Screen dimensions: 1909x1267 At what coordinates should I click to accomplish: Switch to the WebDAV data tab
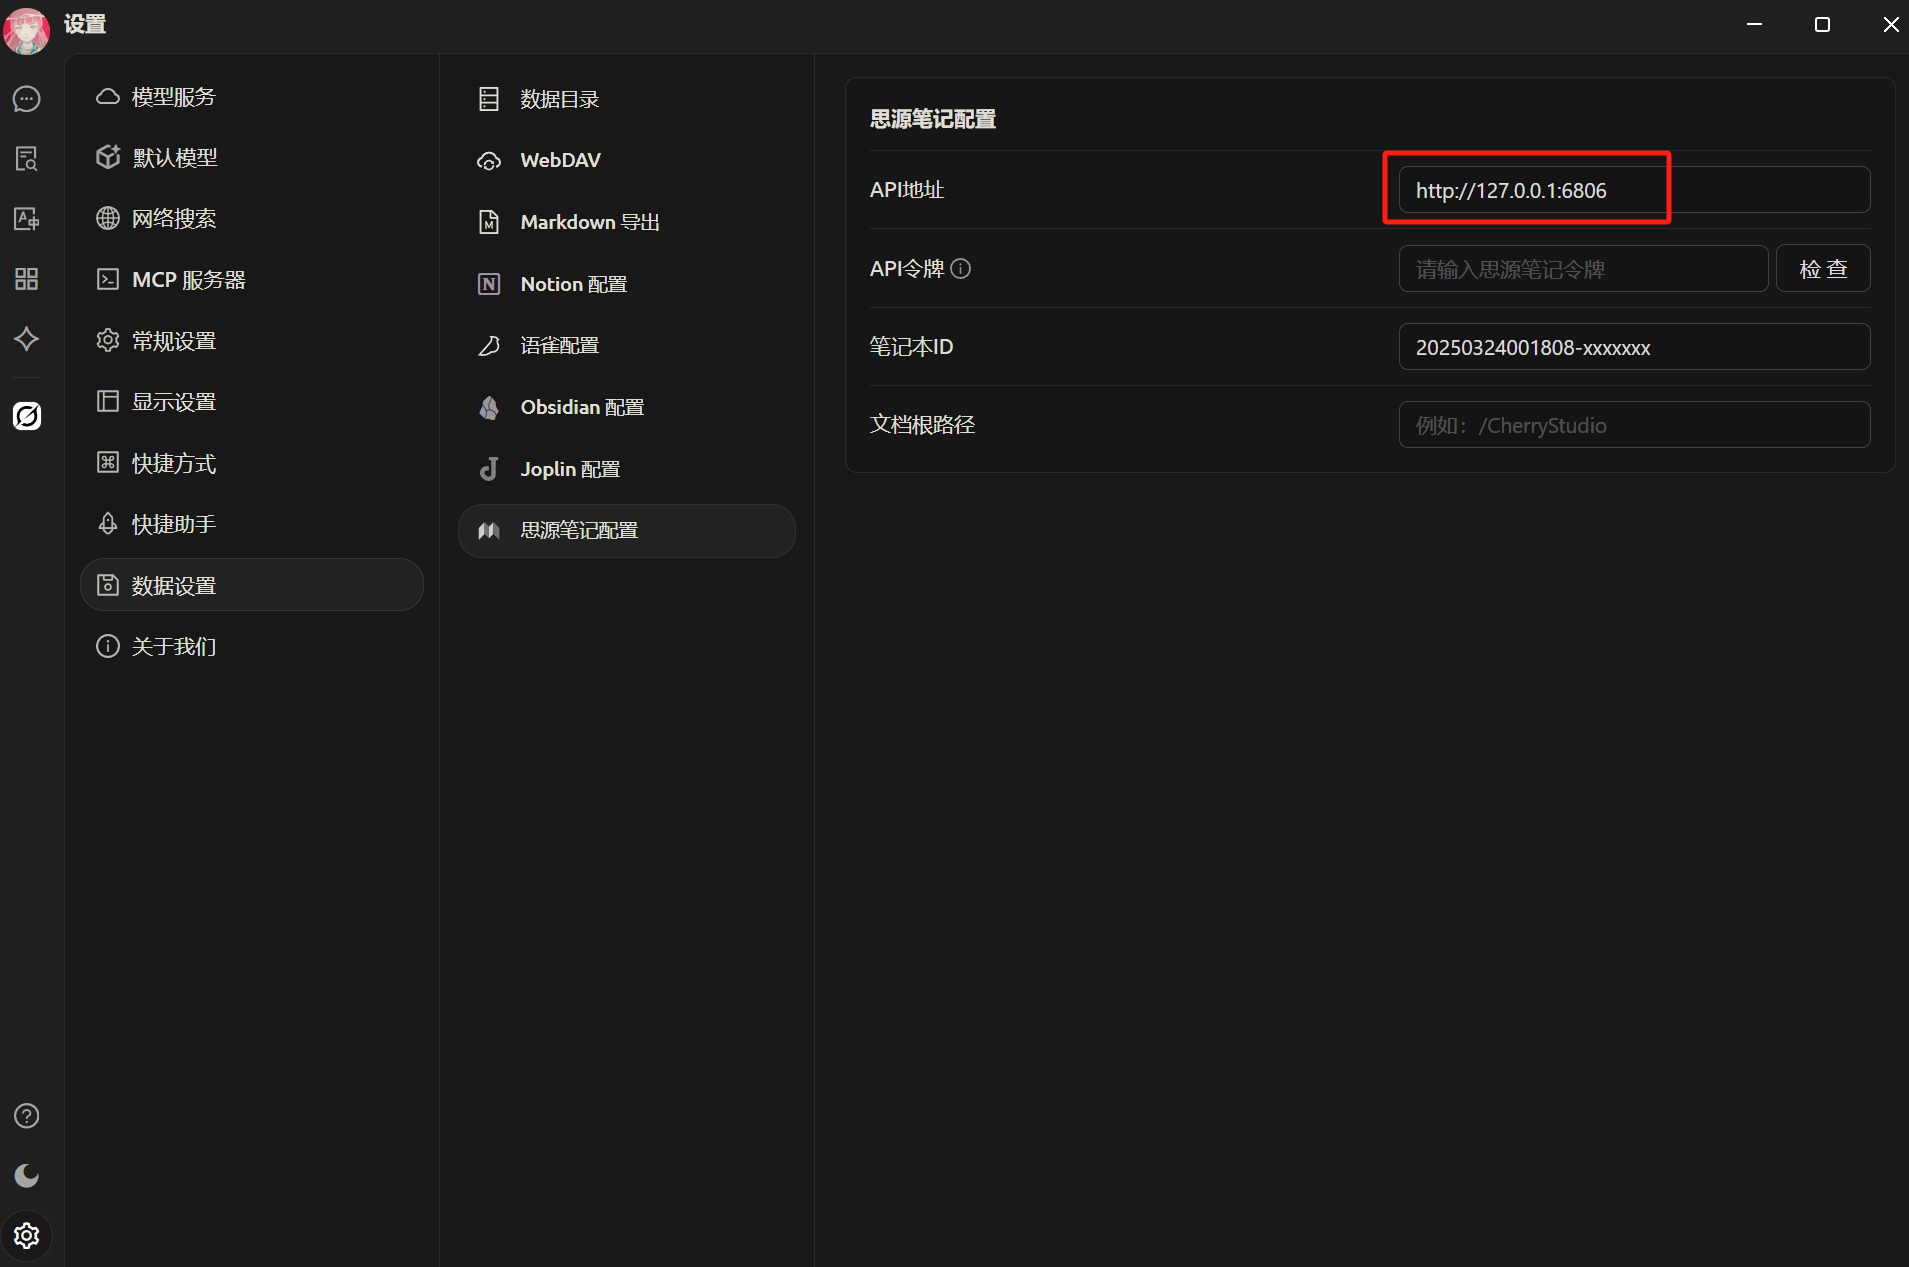point(560,161)
